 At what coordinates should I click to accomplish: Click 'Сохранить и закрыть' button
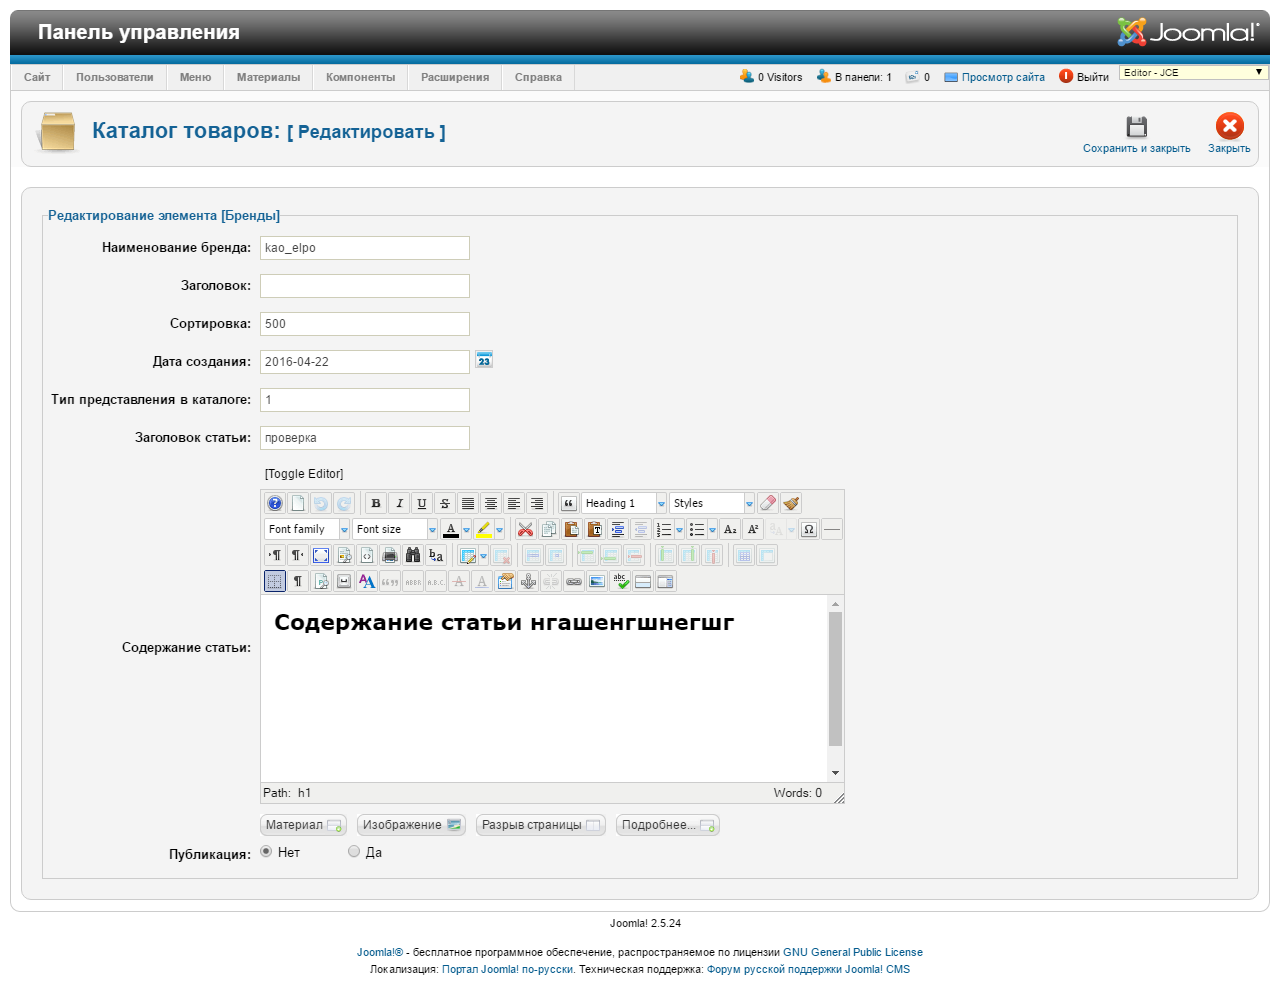[x=1137, y=134]
